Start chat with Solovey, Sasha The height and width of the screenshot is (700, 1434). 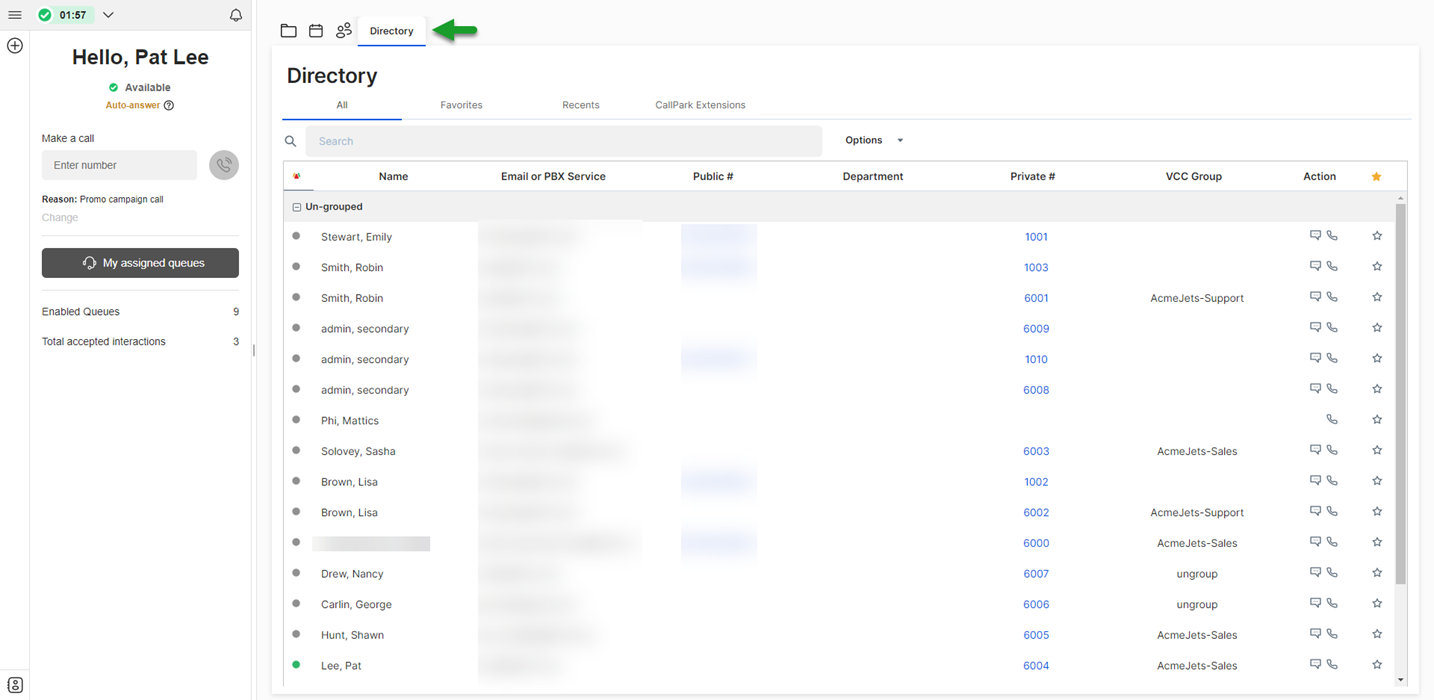[1315, 450]
